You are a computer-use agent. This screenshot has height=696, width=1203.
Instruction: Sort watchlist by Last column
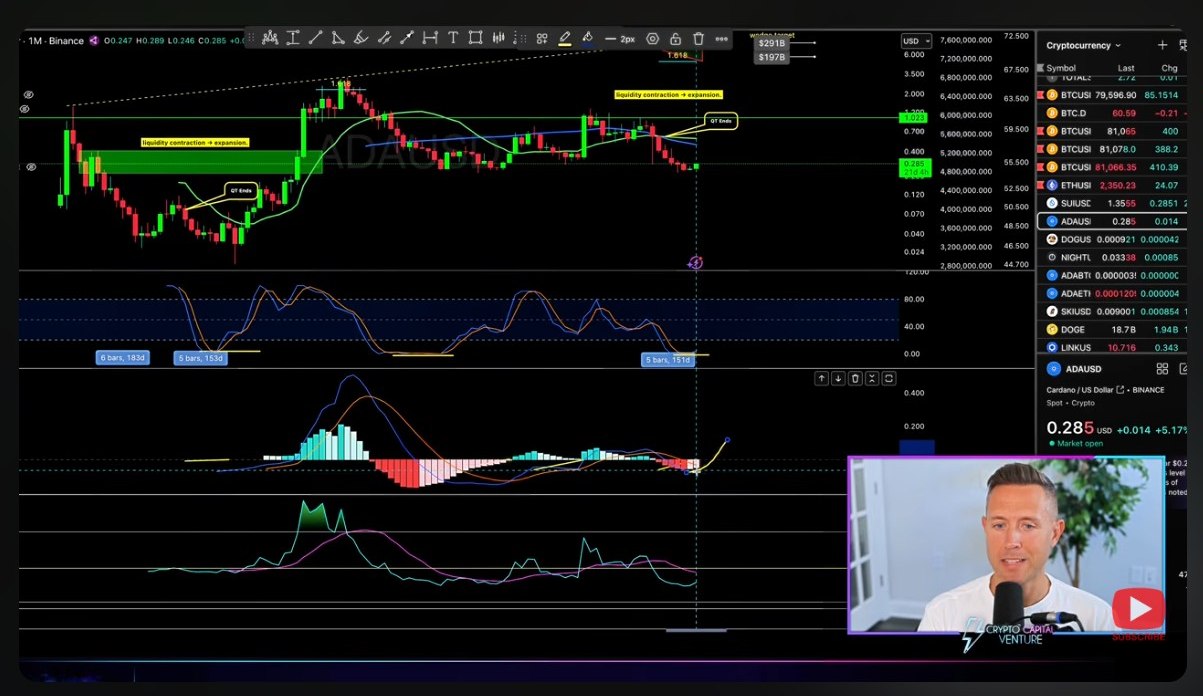click(x=1126, y=68)
